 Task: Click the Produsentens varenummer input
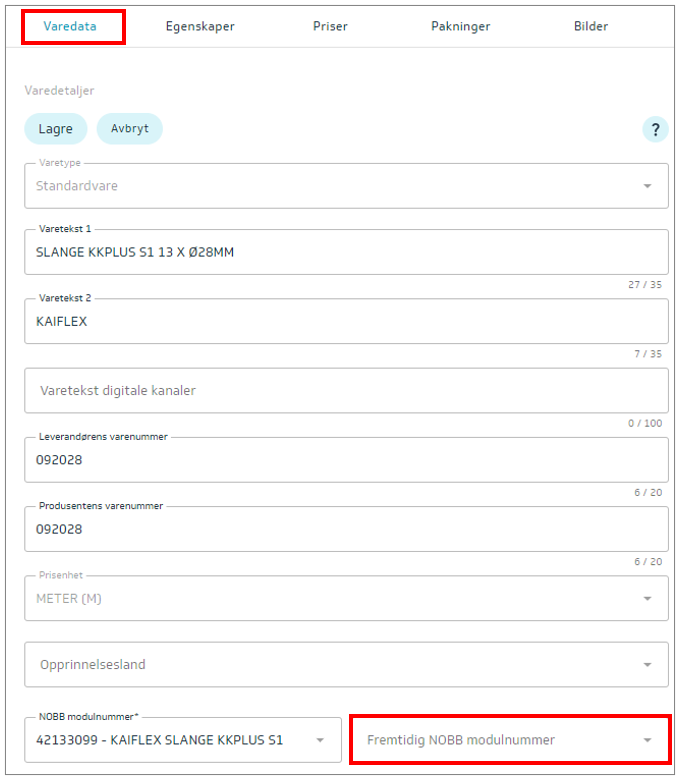coord(346,529)
